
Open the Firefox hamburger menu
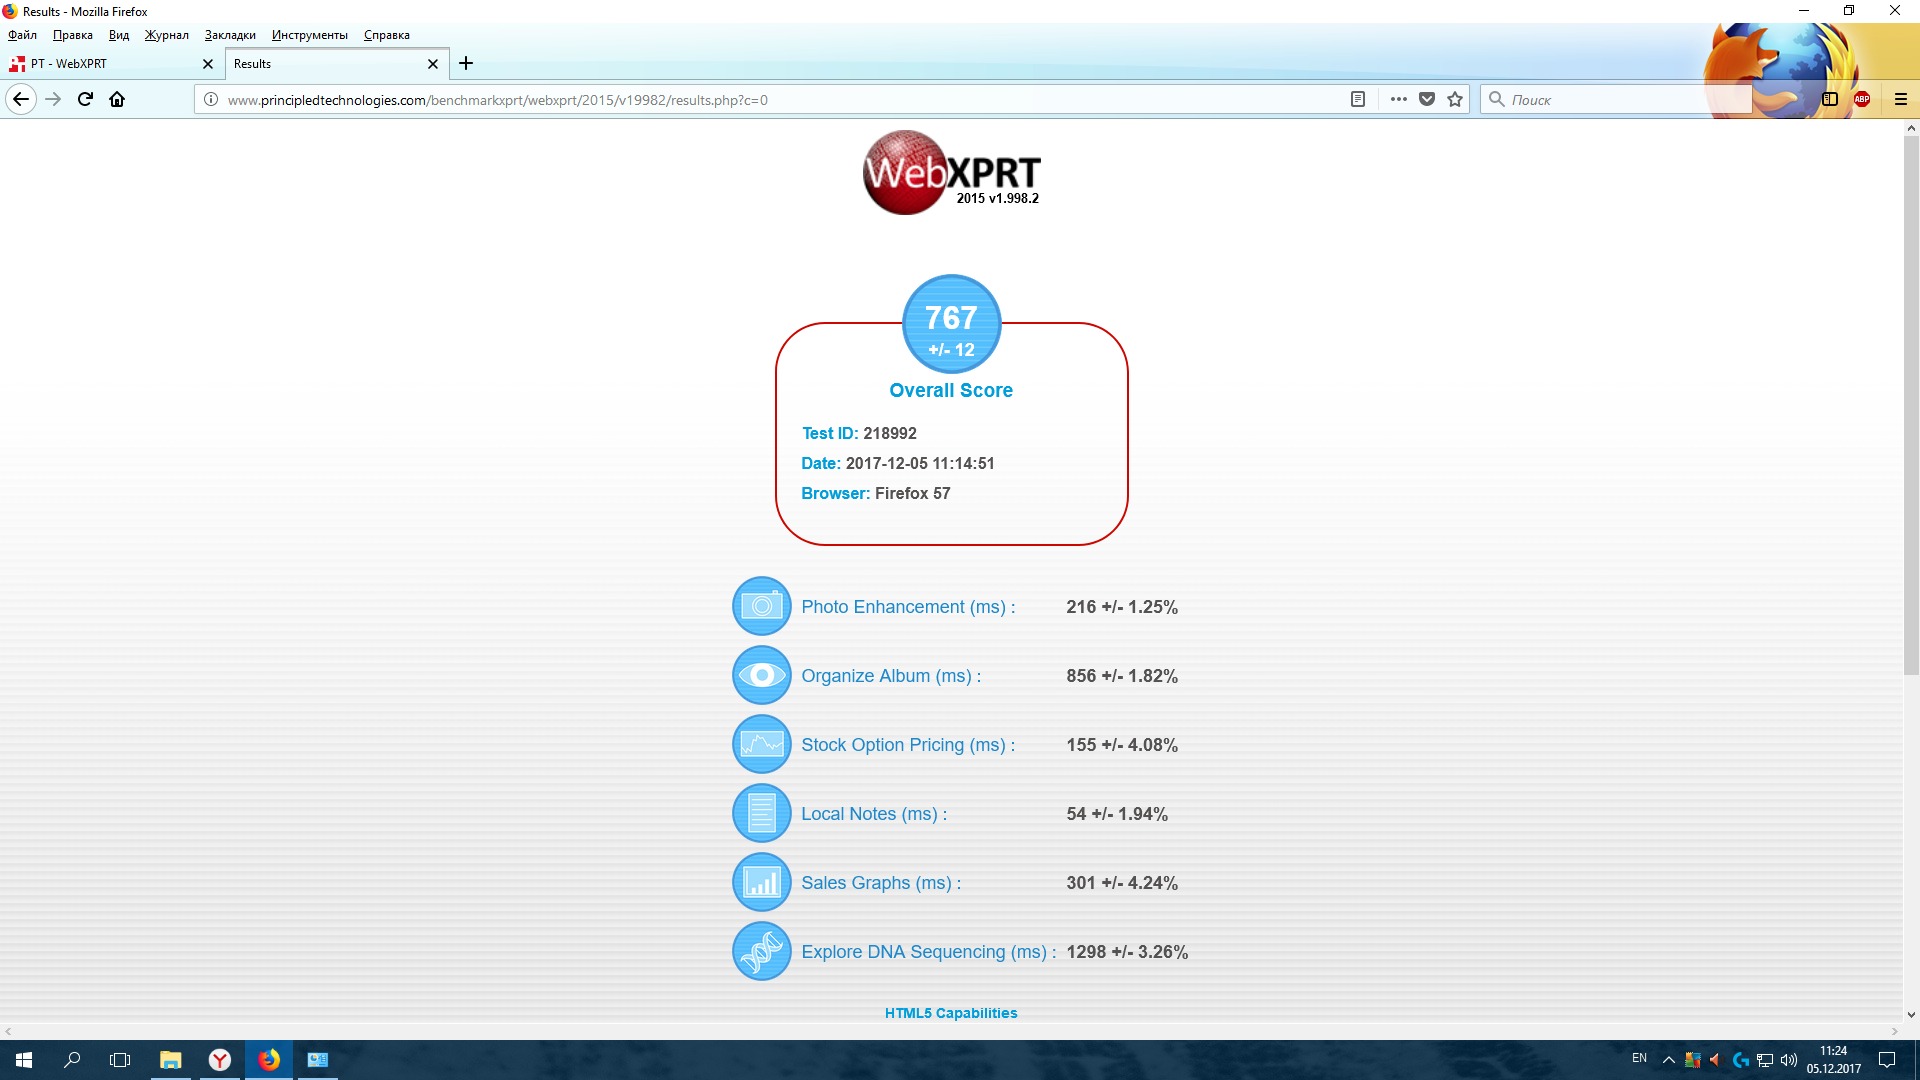[x=1900, y=99]
